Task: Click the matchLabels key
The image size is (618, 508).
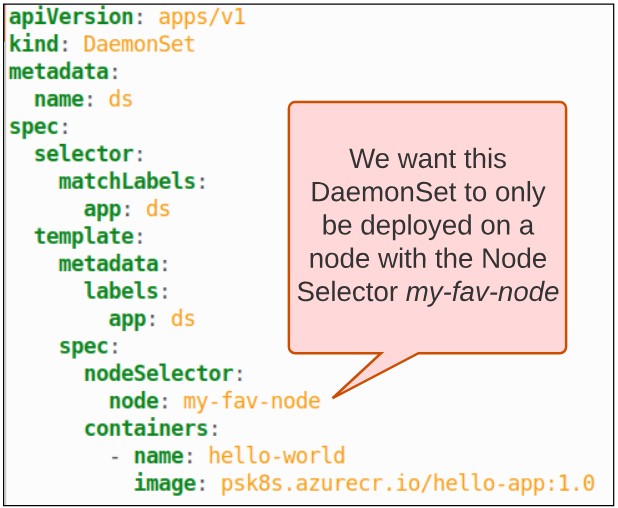Action: 126,182
